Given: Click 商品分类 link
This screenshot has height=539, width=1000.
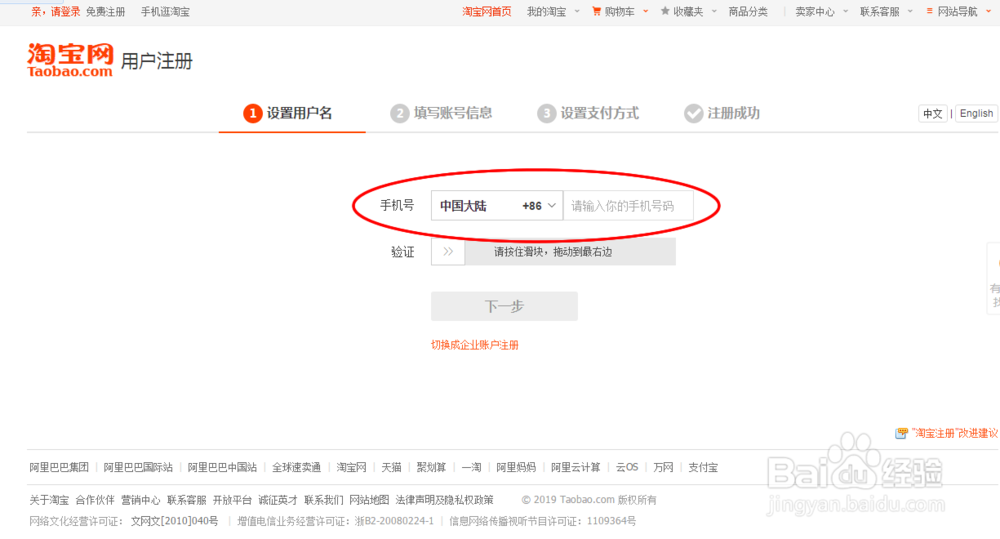Looking at the screenshot, I should (748, 11).
